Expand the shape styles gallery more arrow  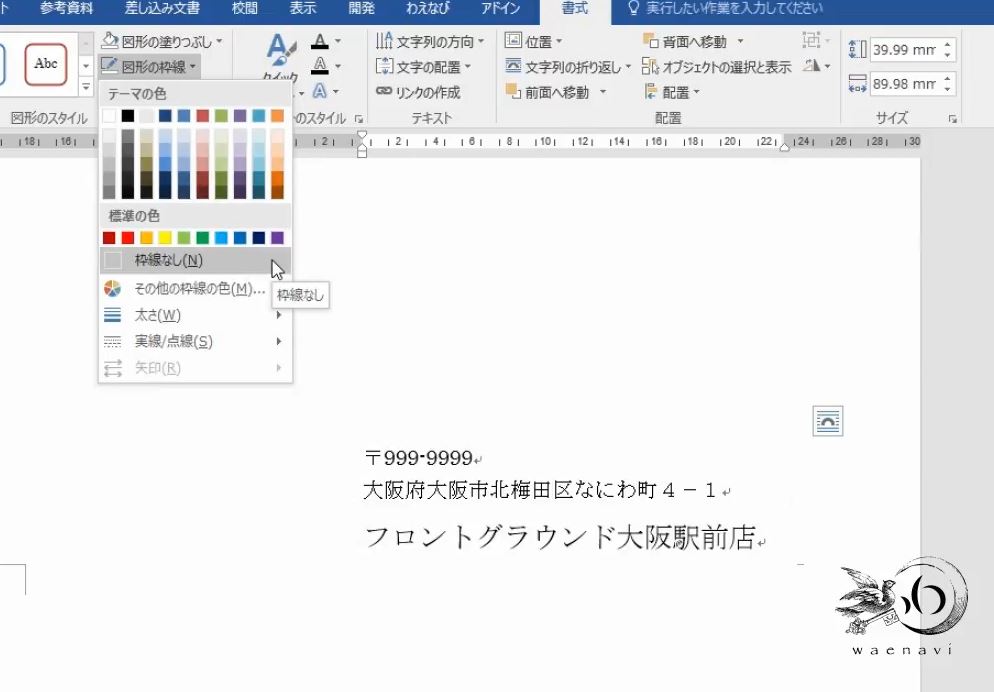86,87
